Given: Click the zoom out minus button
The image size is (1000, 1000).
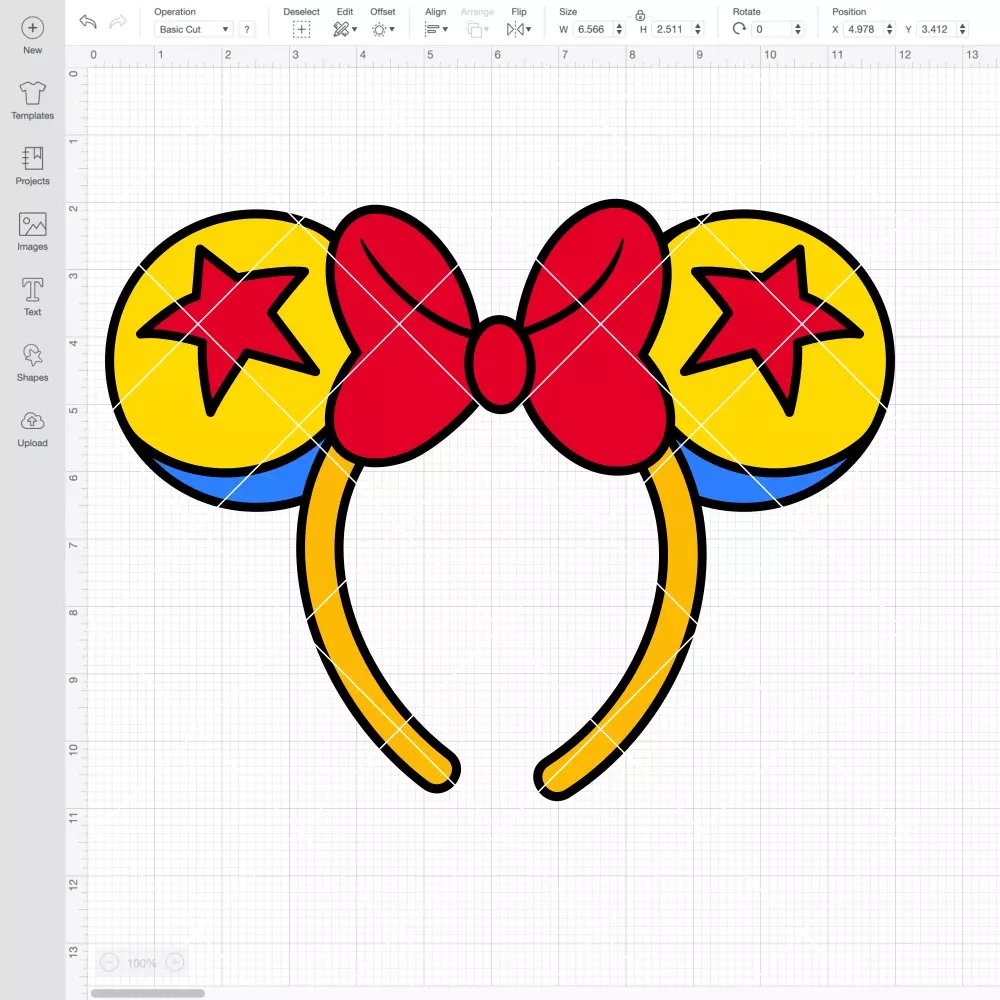Looking at the screenshot, I should pyautogui.click(x=110, y=962).
